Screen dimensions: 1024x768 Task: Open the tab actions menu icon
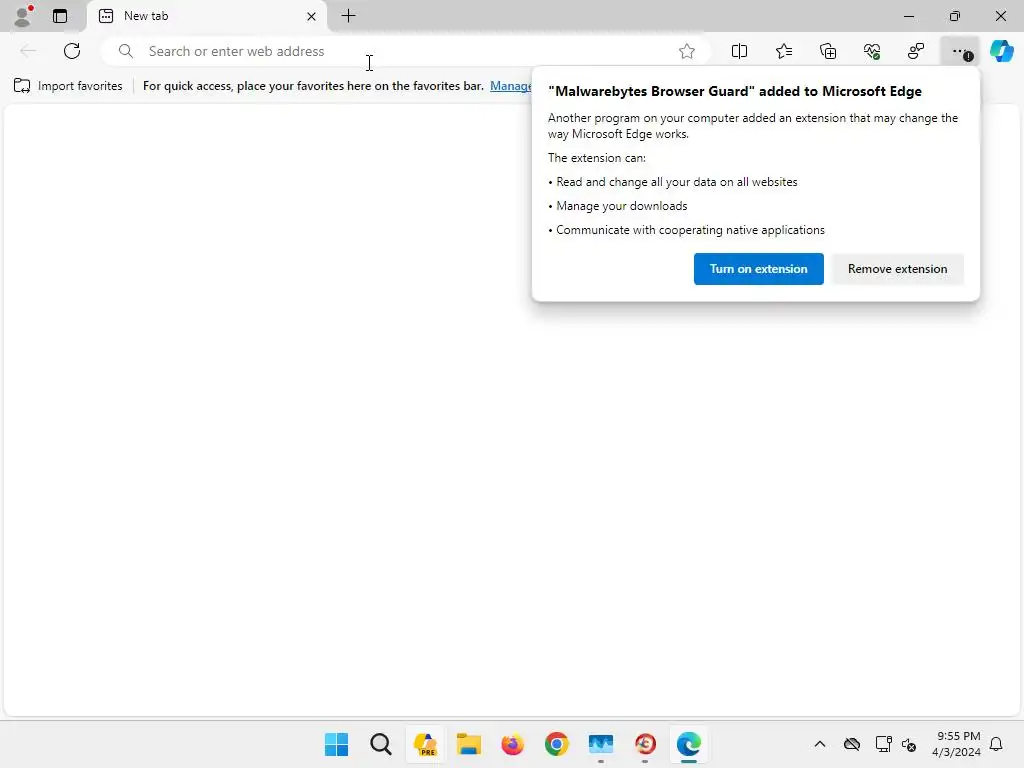[60, 16]
